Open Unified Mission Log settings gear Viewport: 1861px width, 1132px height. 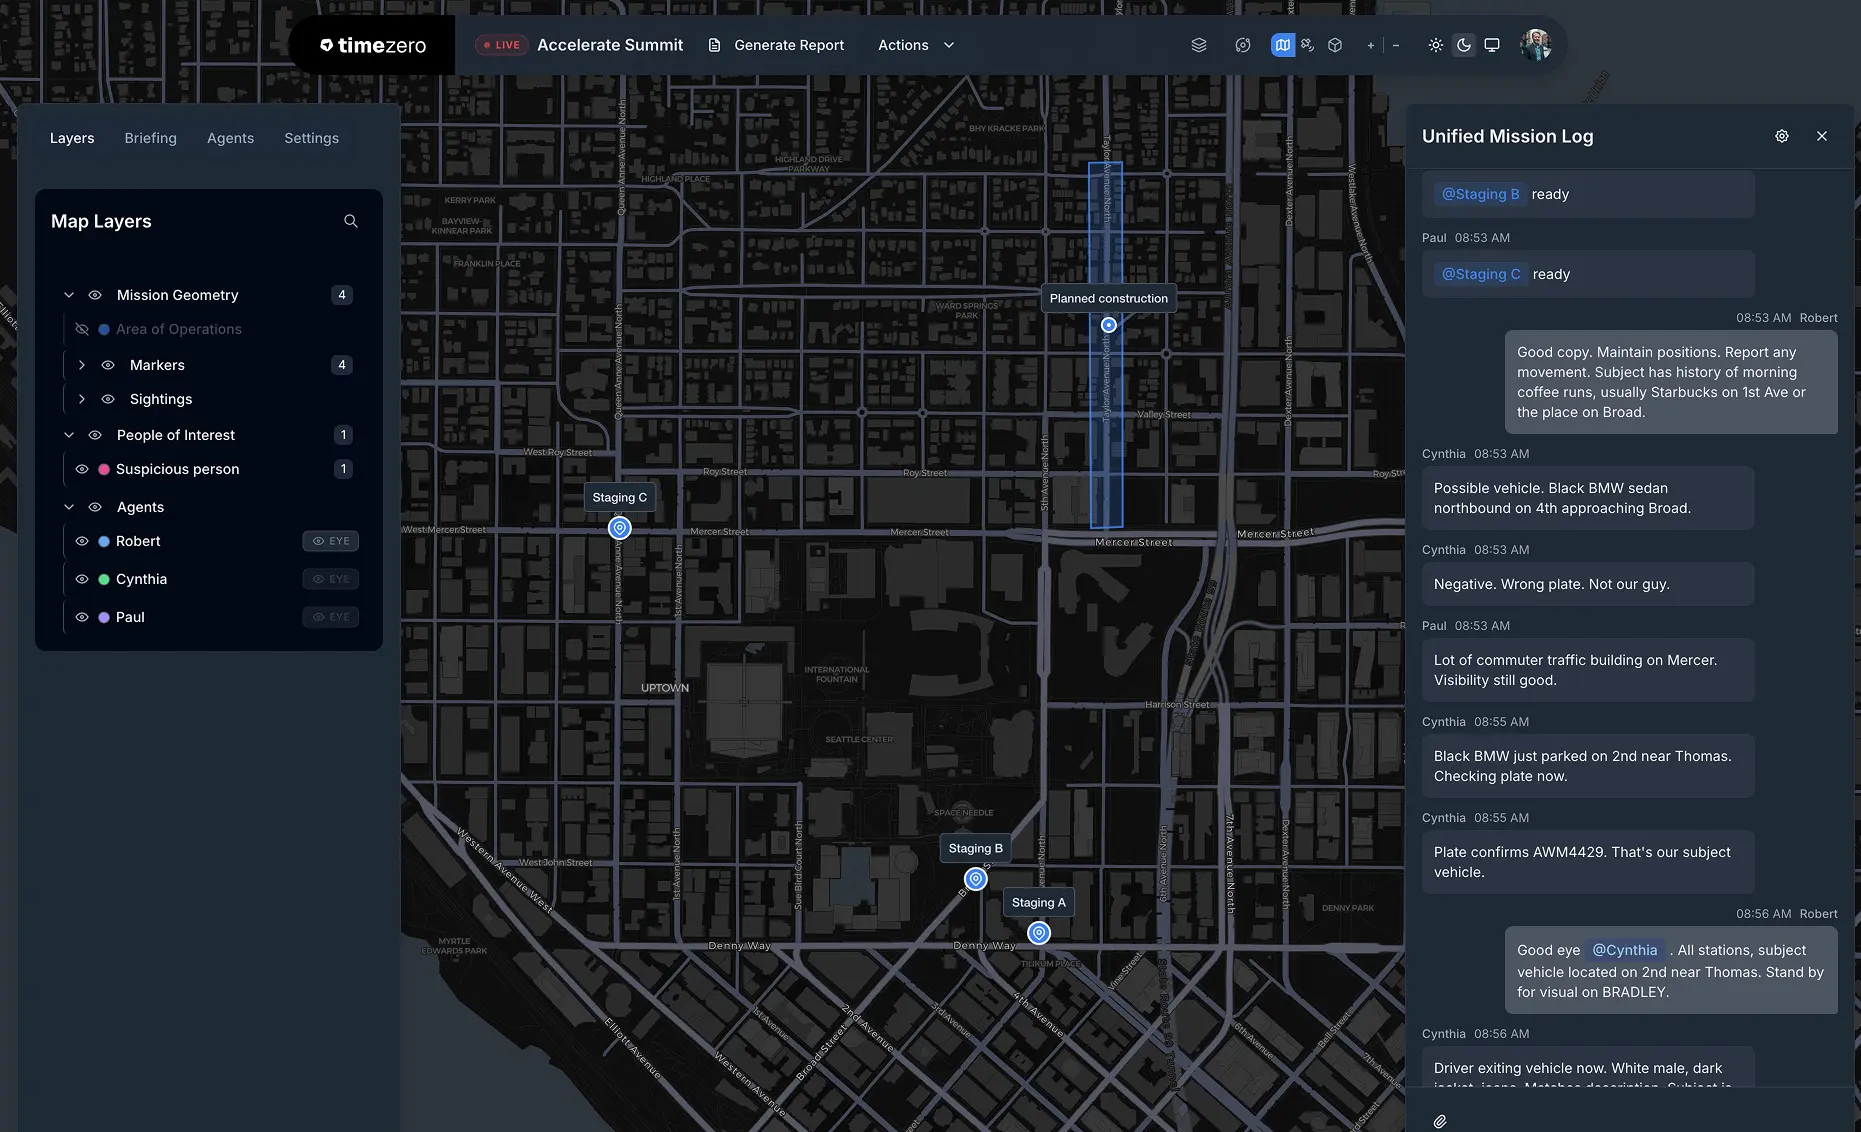(x=1781, y=136)
